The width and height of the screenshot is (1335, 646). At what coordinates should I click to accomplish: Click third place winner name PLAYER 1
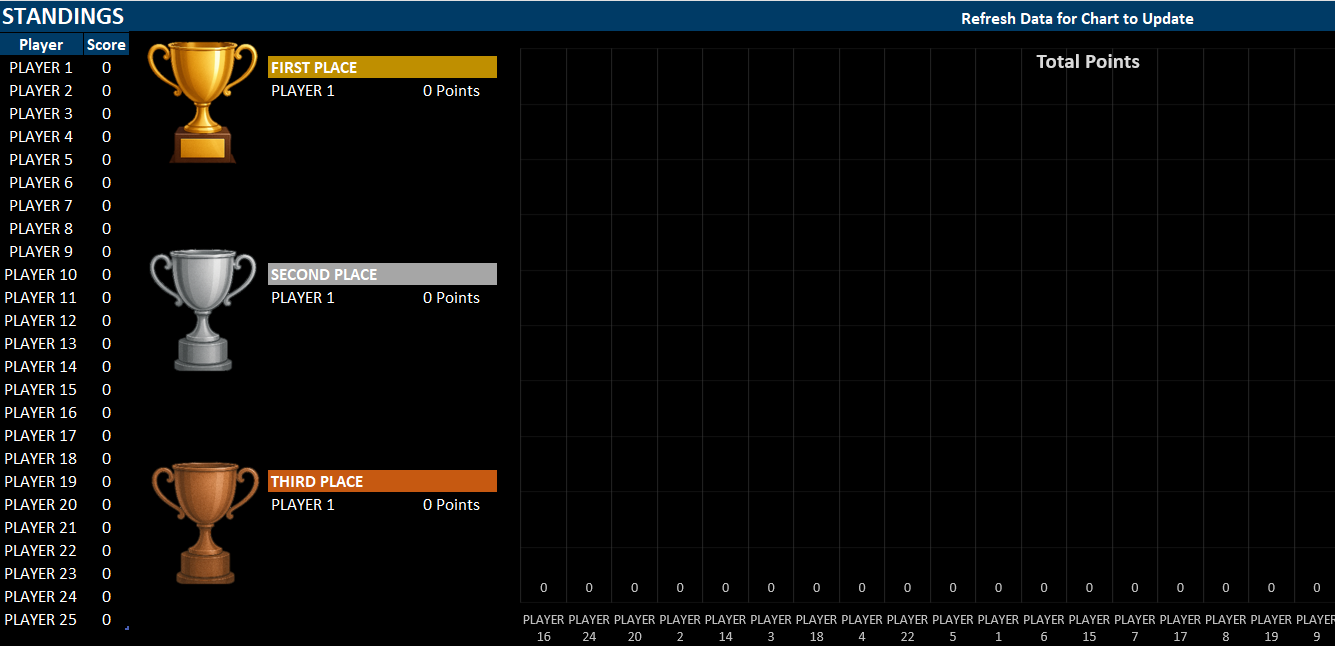pyautogui.click(x=303, y=505)
